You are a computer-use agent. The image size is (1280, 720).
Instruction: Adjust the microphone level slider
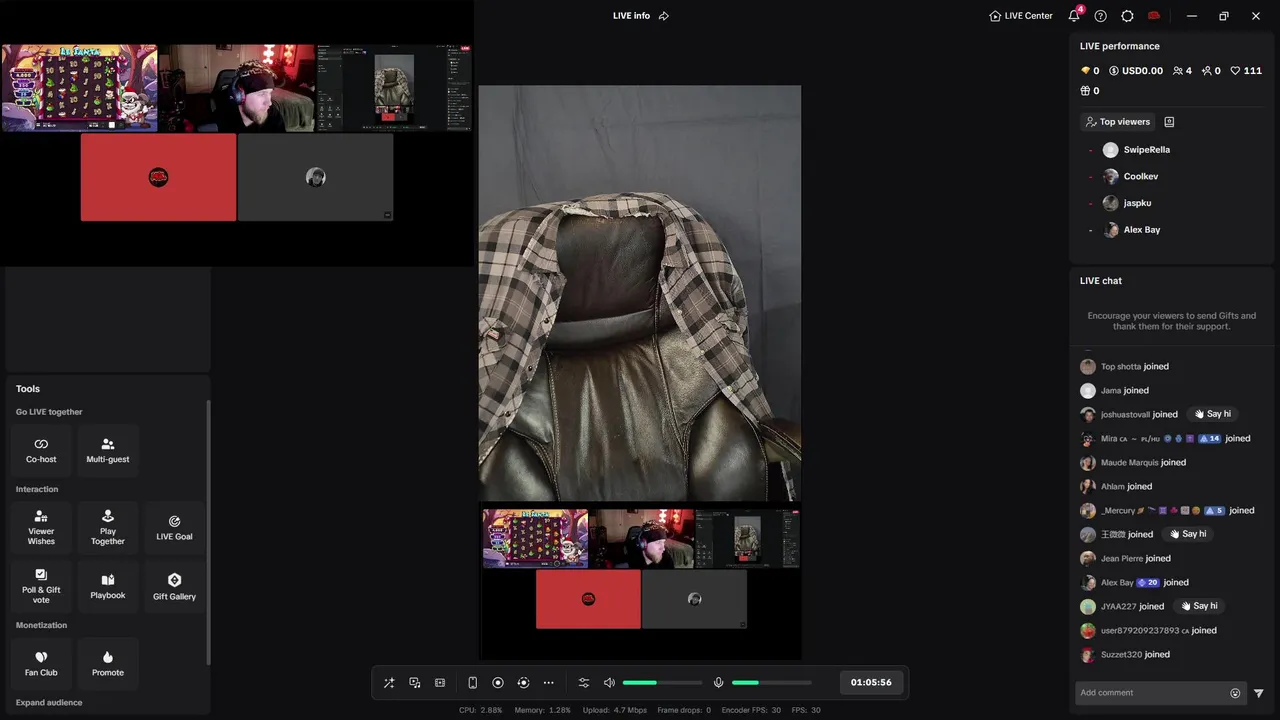pos(771,683)
